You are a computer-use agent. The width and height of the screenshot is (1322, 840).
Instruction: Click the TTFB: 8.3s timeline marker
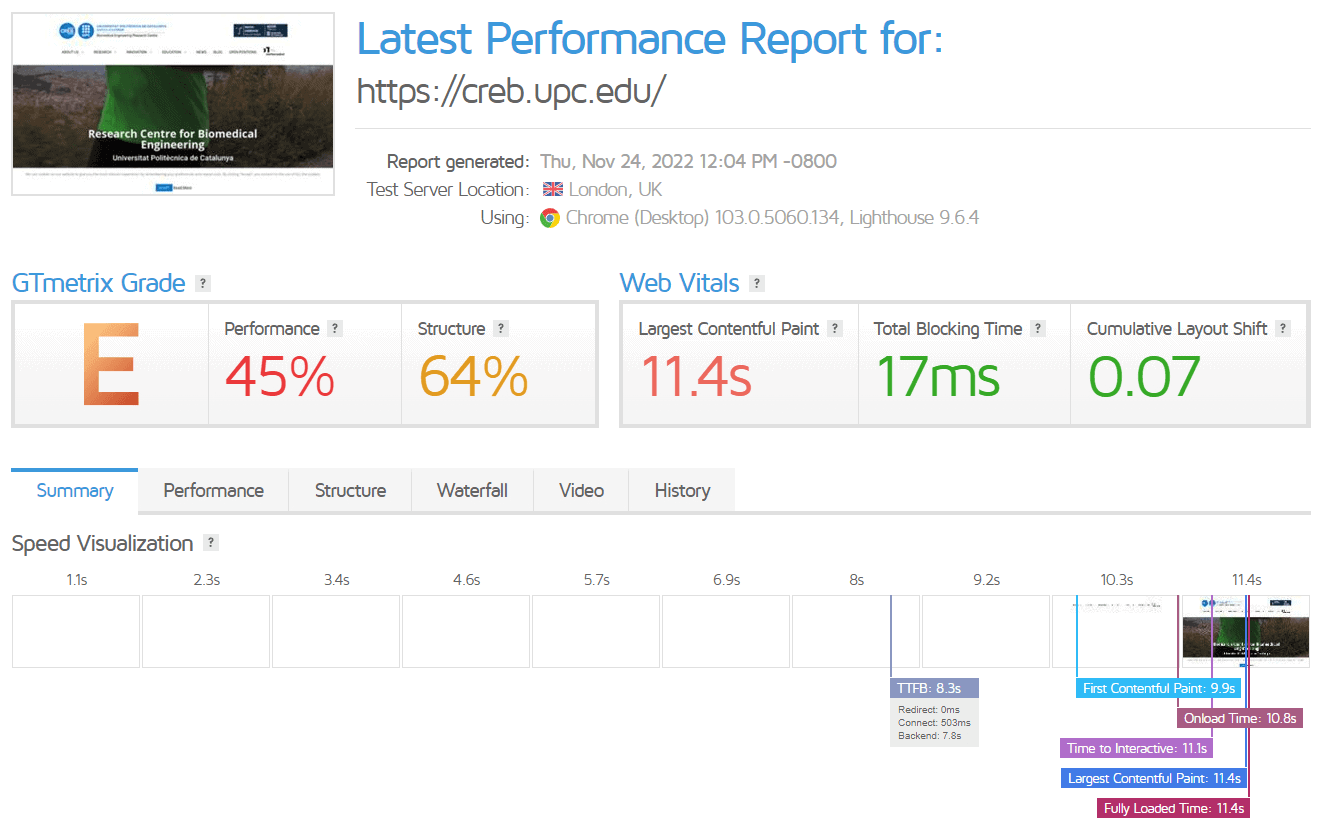(934, 688)
